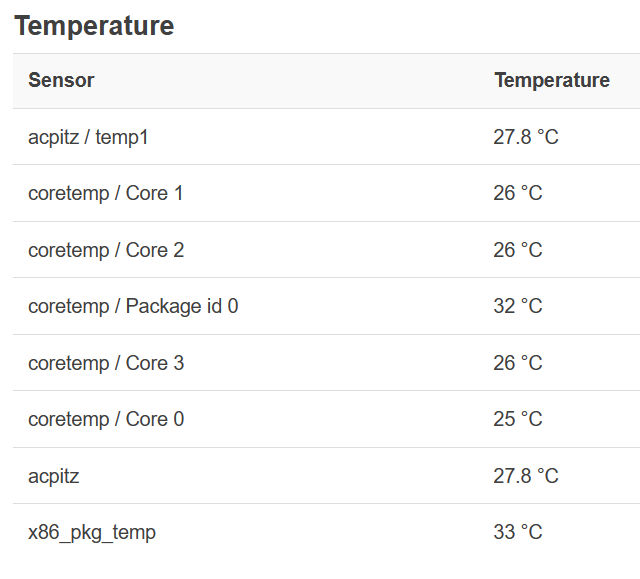Click the standalone acpitz sensor name
Viewport: 640px width, 579px height.
[53, 476]
